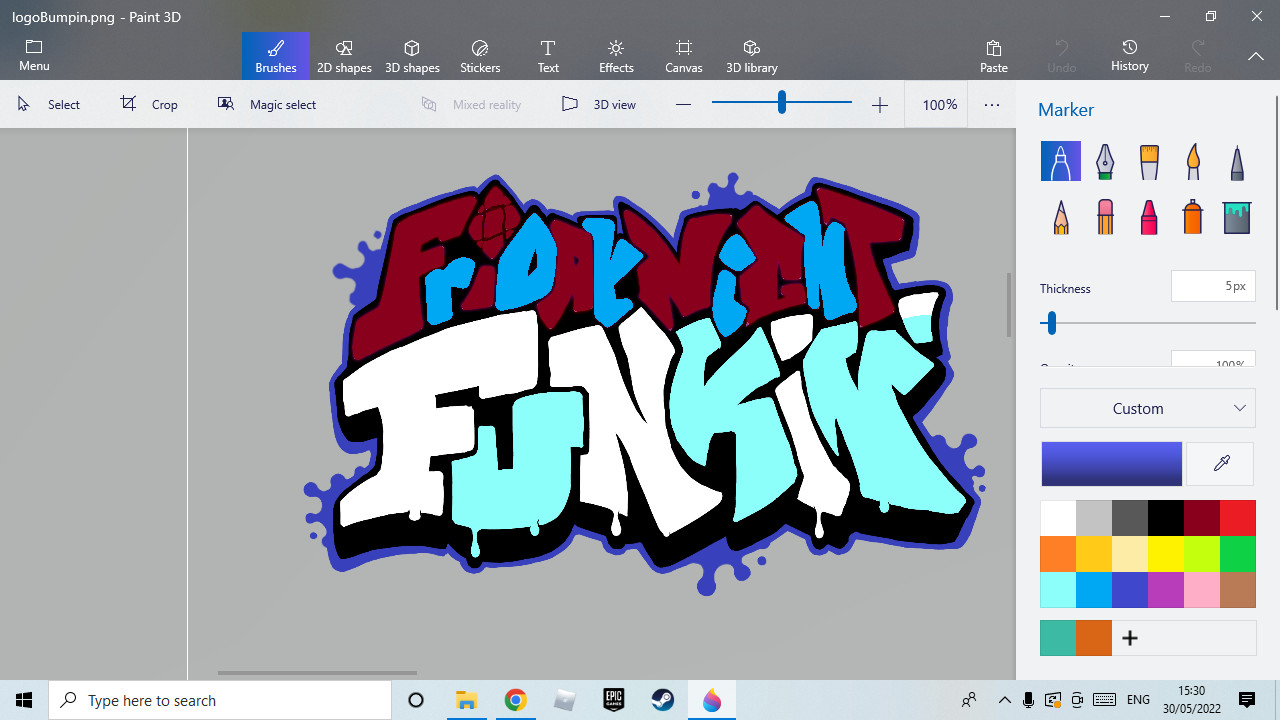
Task: Click the canvas horizontal scrollbar
Action: coord(317,673)
